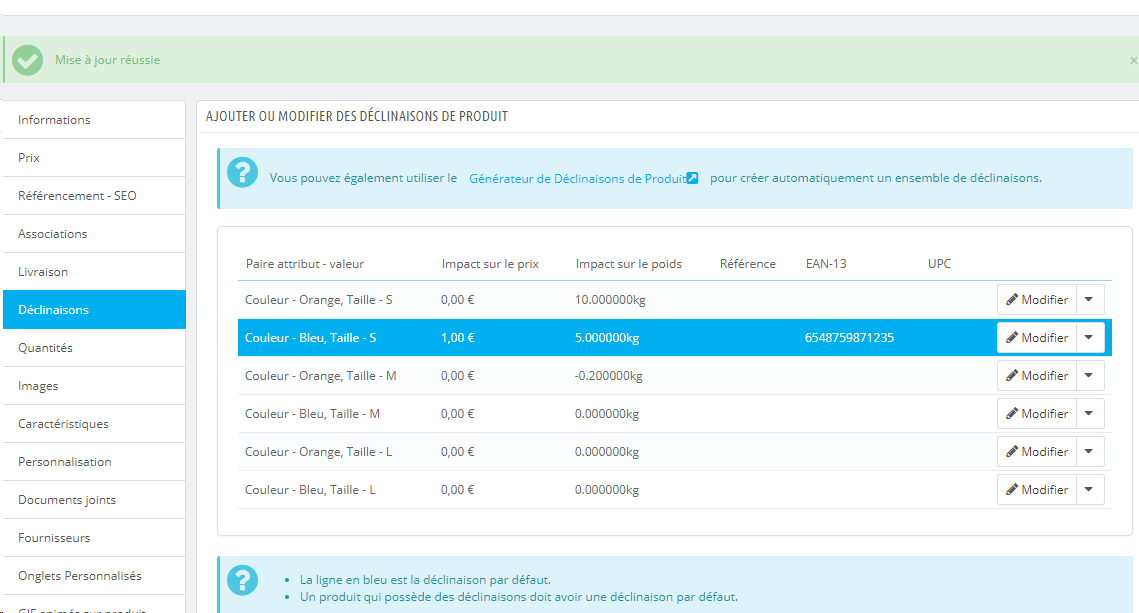Click the panel title 'Ajouter ou modifier des déclinaisons de produit'
The image size is (1139, 613).
[357, 116]
